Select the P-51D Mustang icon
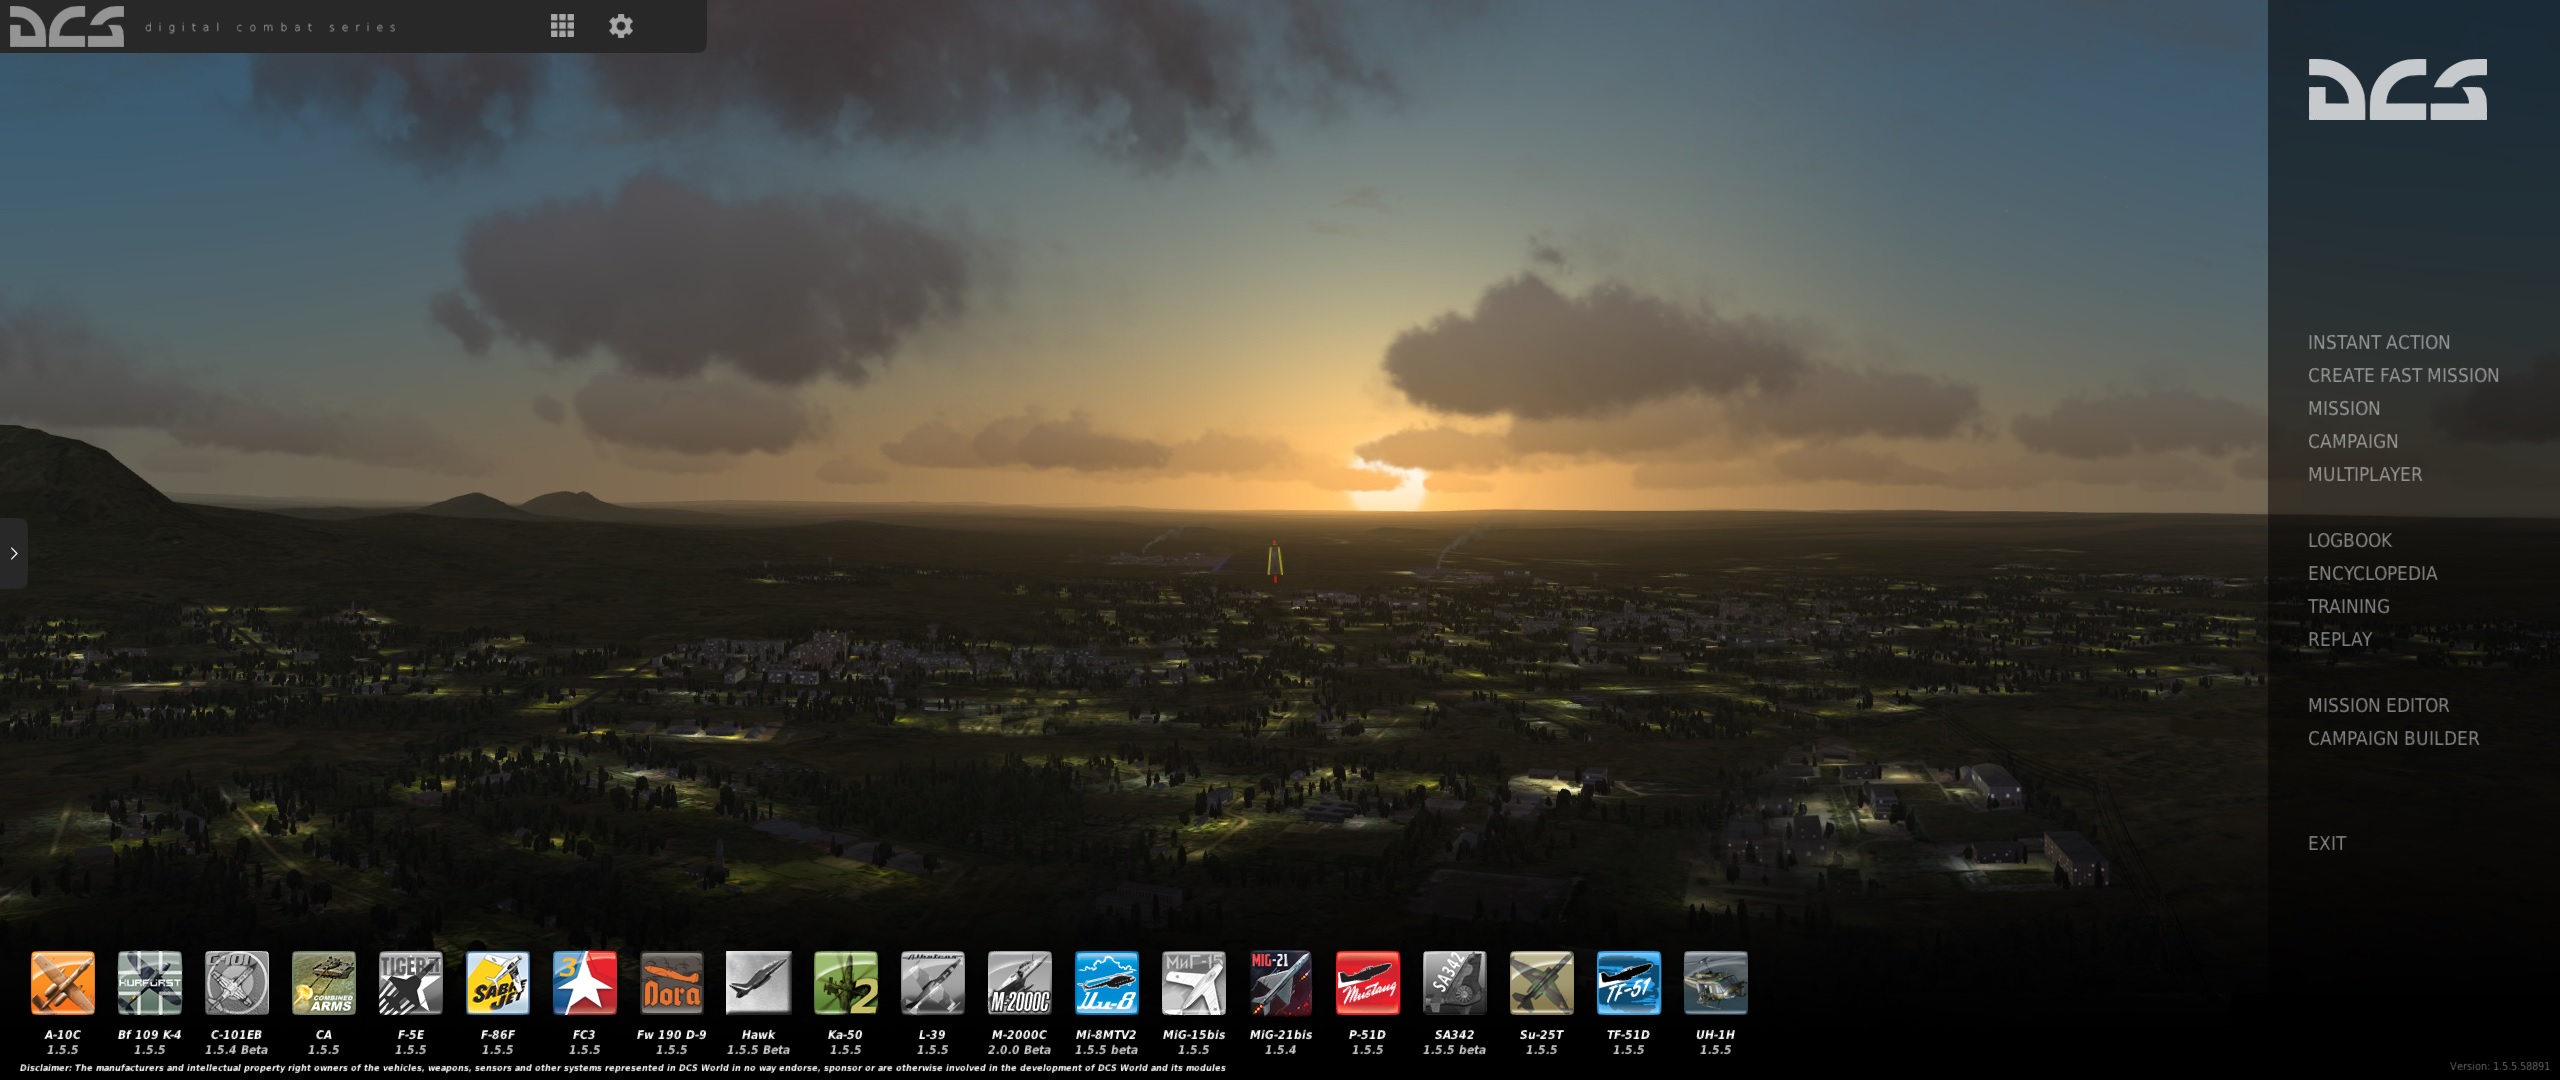2560x1080 pixels. click(x=1368, y=983)
